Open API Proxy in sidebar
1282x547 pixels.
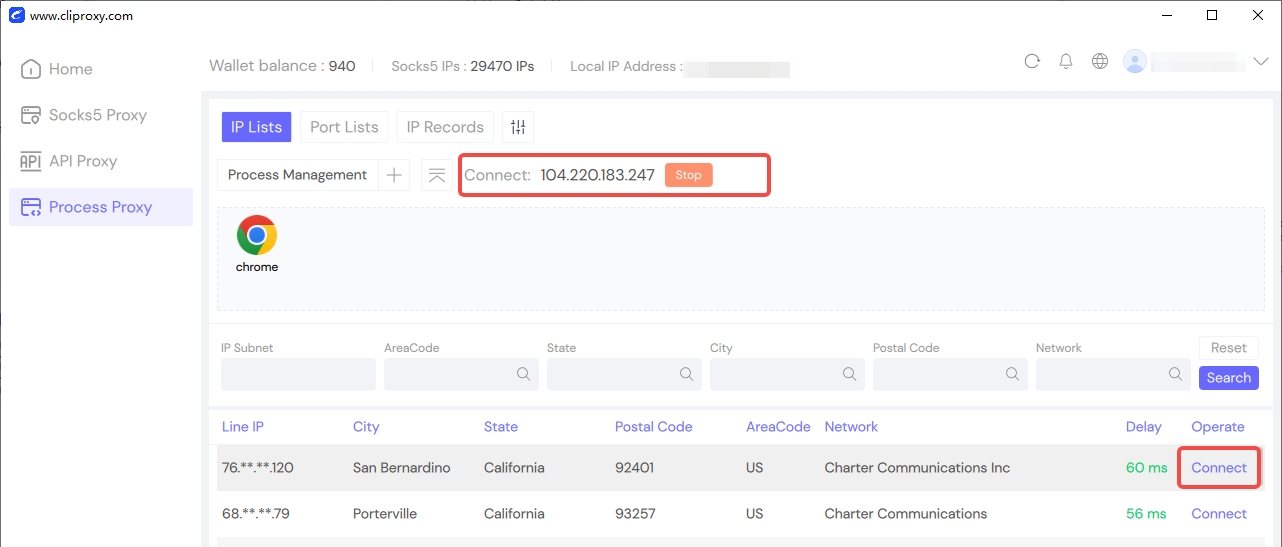[83, 161]
